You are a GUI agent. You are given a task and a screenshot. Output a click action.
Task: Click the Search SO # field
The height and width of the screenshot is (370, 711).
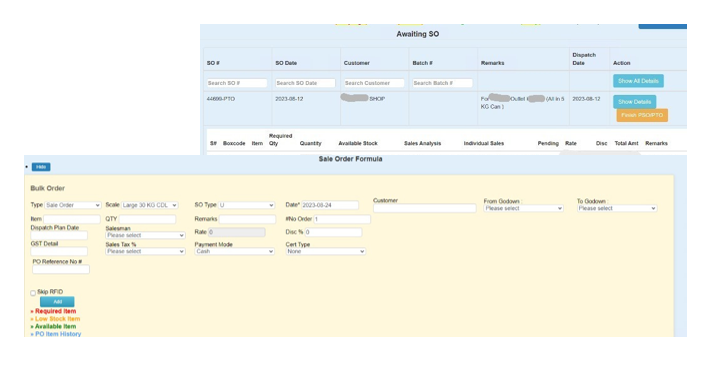237,83
